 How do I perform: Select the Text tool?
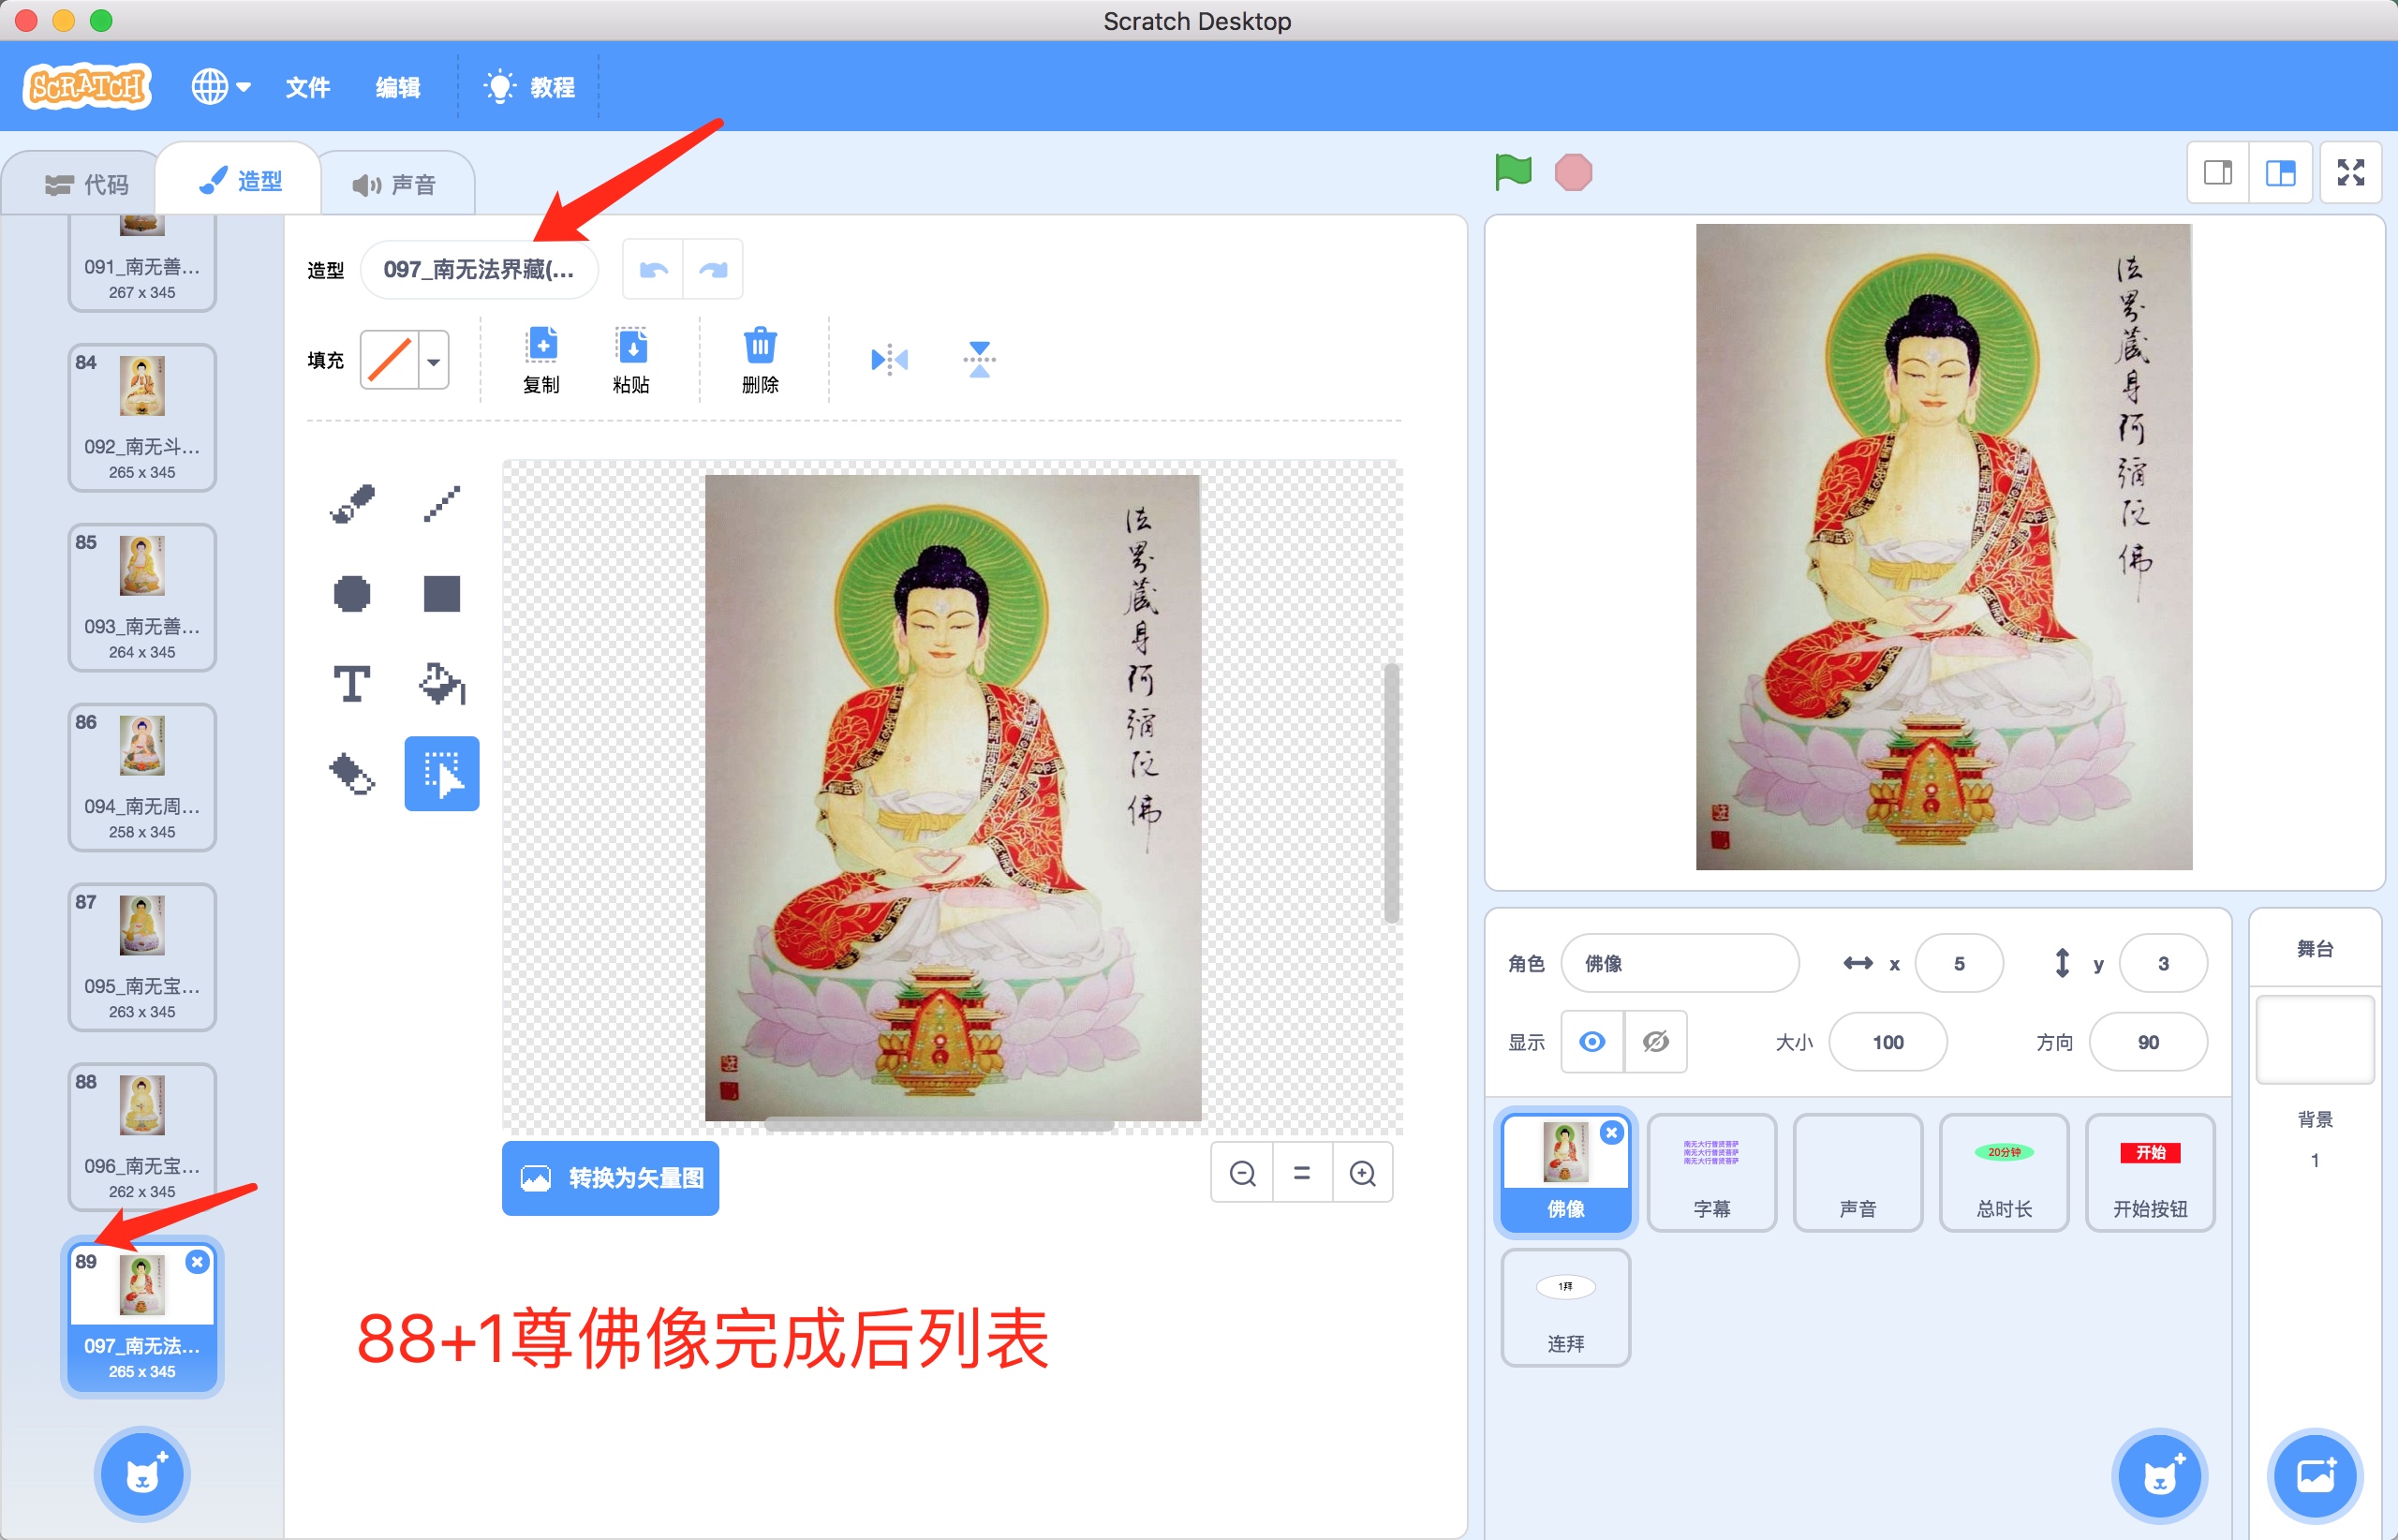click(x=352, y=684)
